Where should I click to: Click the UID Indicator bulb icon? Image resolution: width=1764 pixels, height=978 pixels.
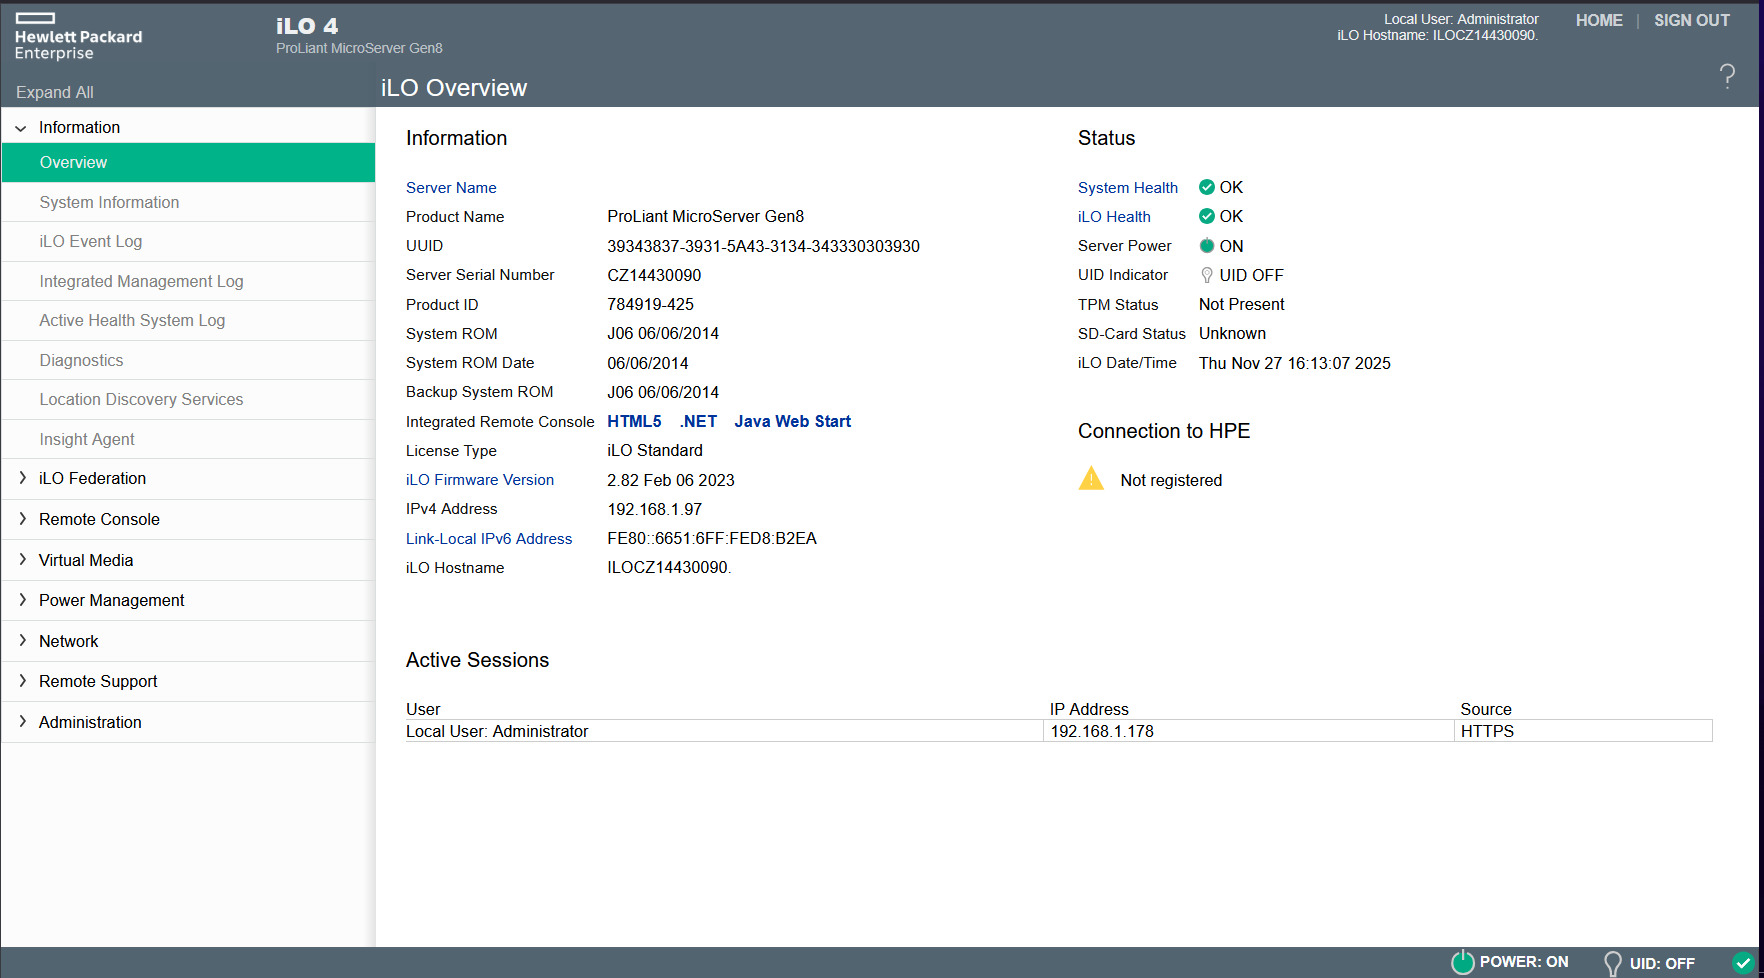tap(1207, 275)
